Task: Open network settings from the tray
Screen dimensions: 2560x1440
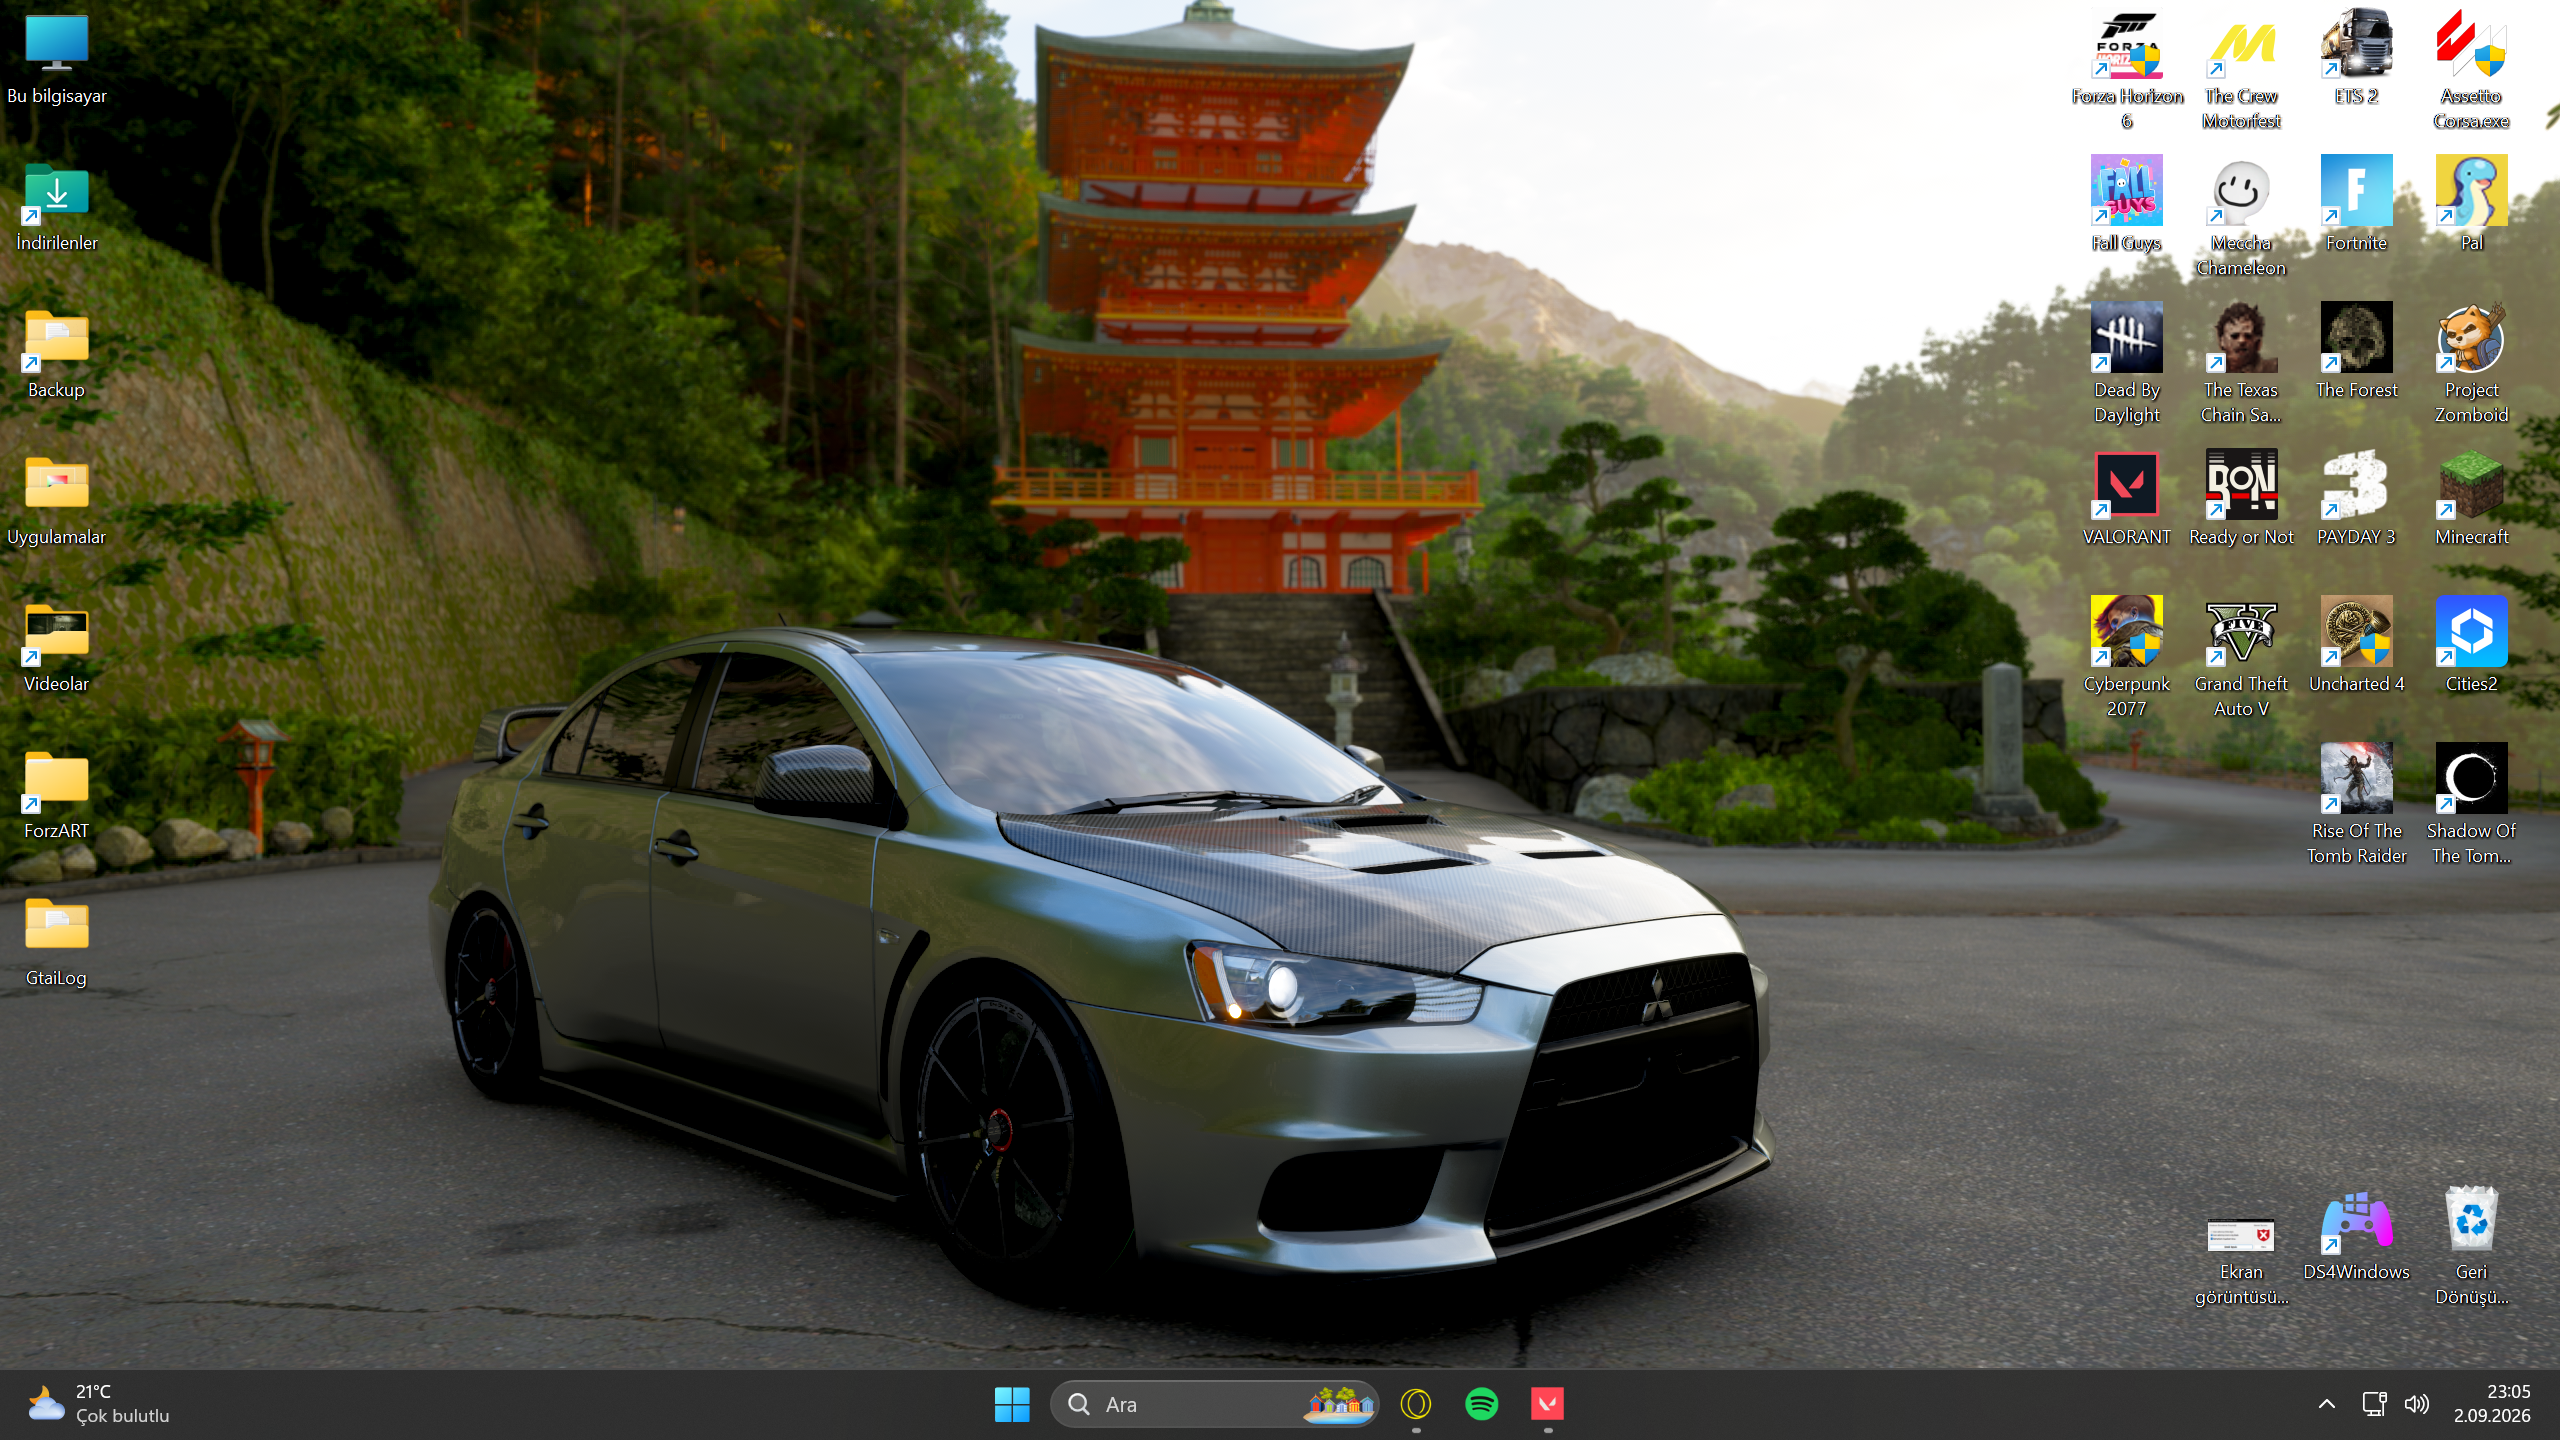Action: pos(2374,1404)
